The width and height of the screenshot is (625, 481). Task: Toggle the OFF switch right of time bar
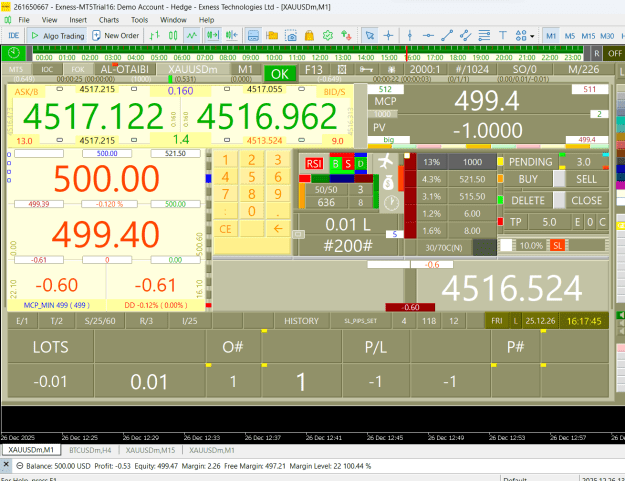click(615, 53)
